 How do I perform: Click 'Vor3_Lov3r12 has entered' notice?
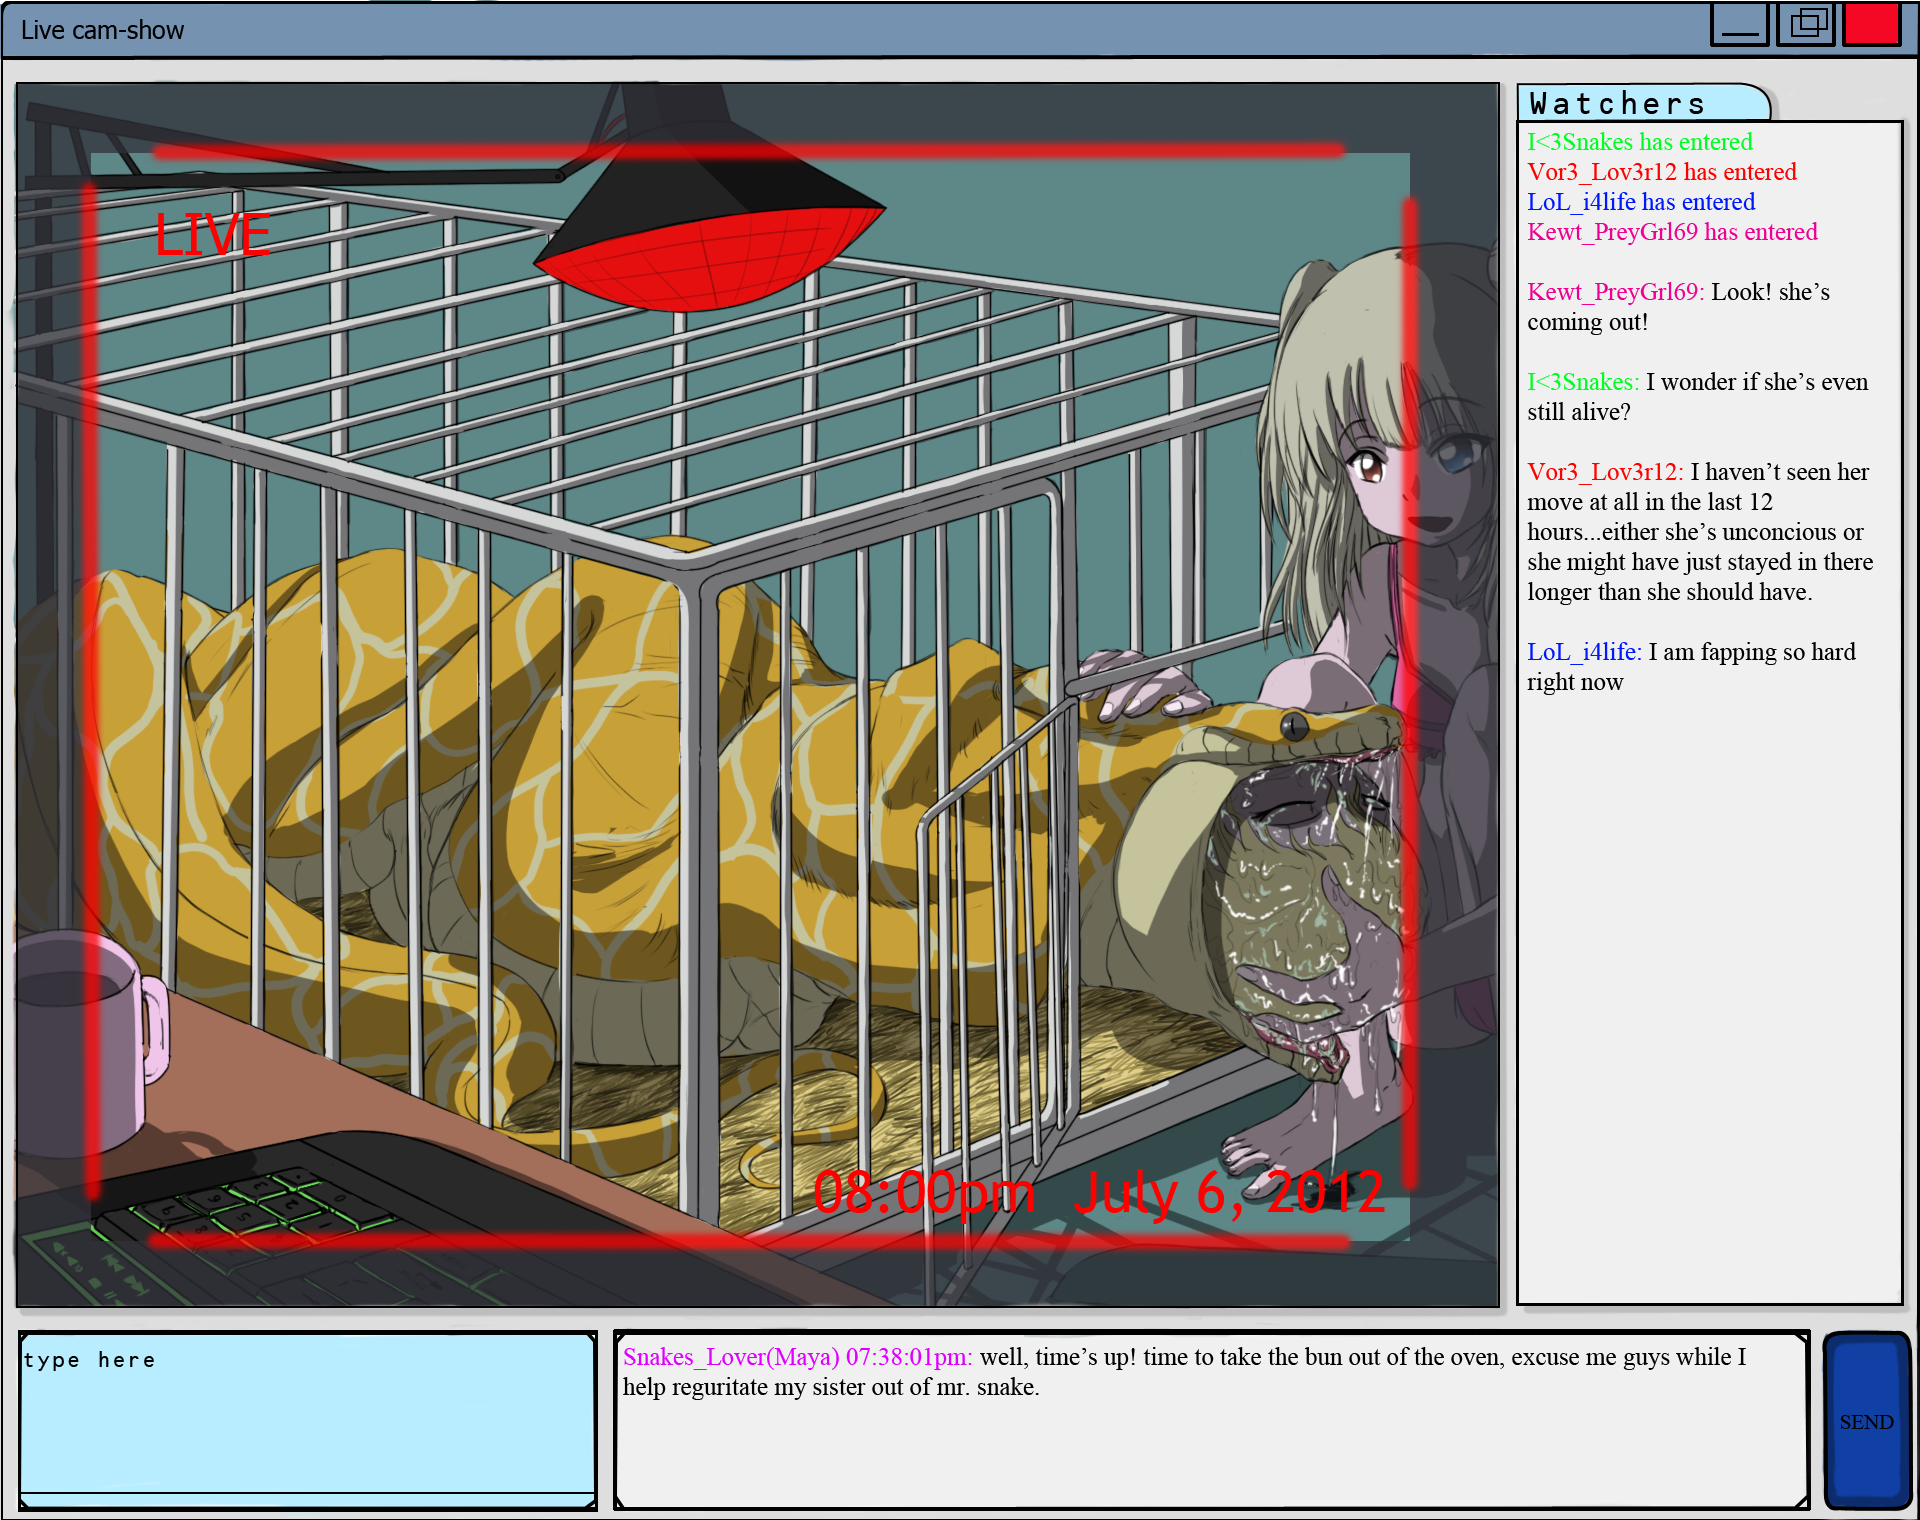[x=1661, y=172]
